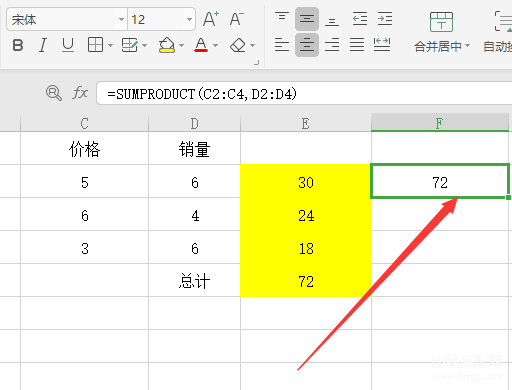Select the align right icon
Screen dimensions: 512x390
(x=332, y=45)
